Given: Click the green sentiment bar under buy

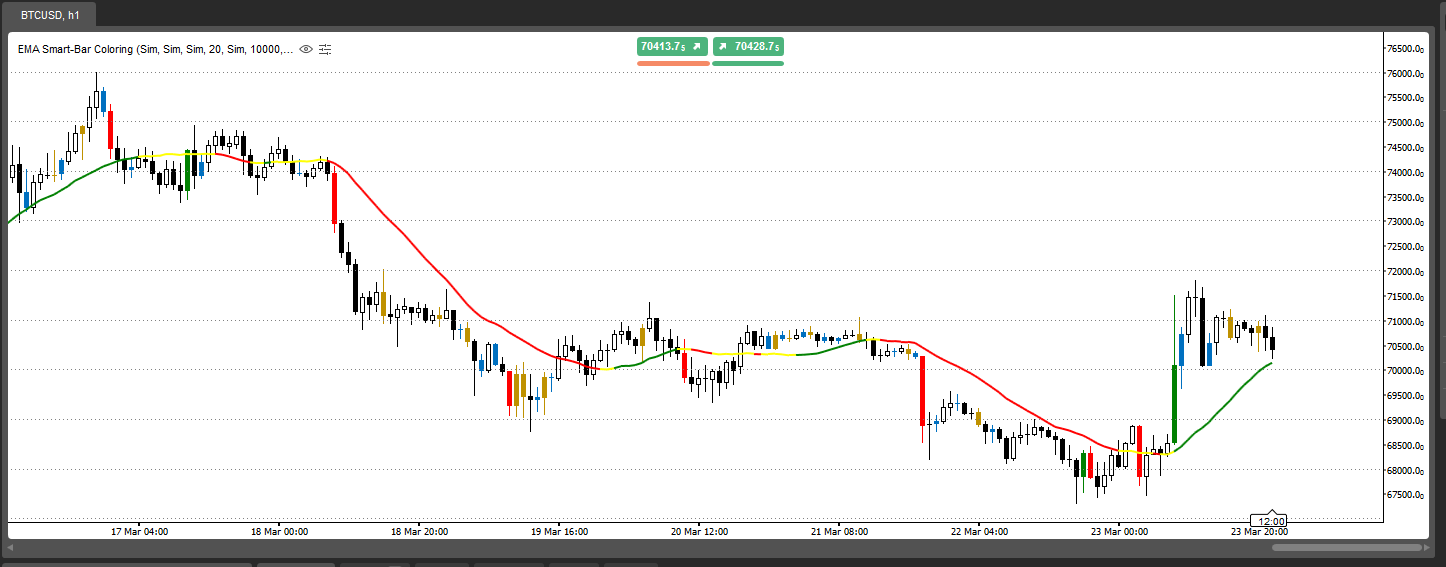Looking at the screenshot, I should coord(748,63).
